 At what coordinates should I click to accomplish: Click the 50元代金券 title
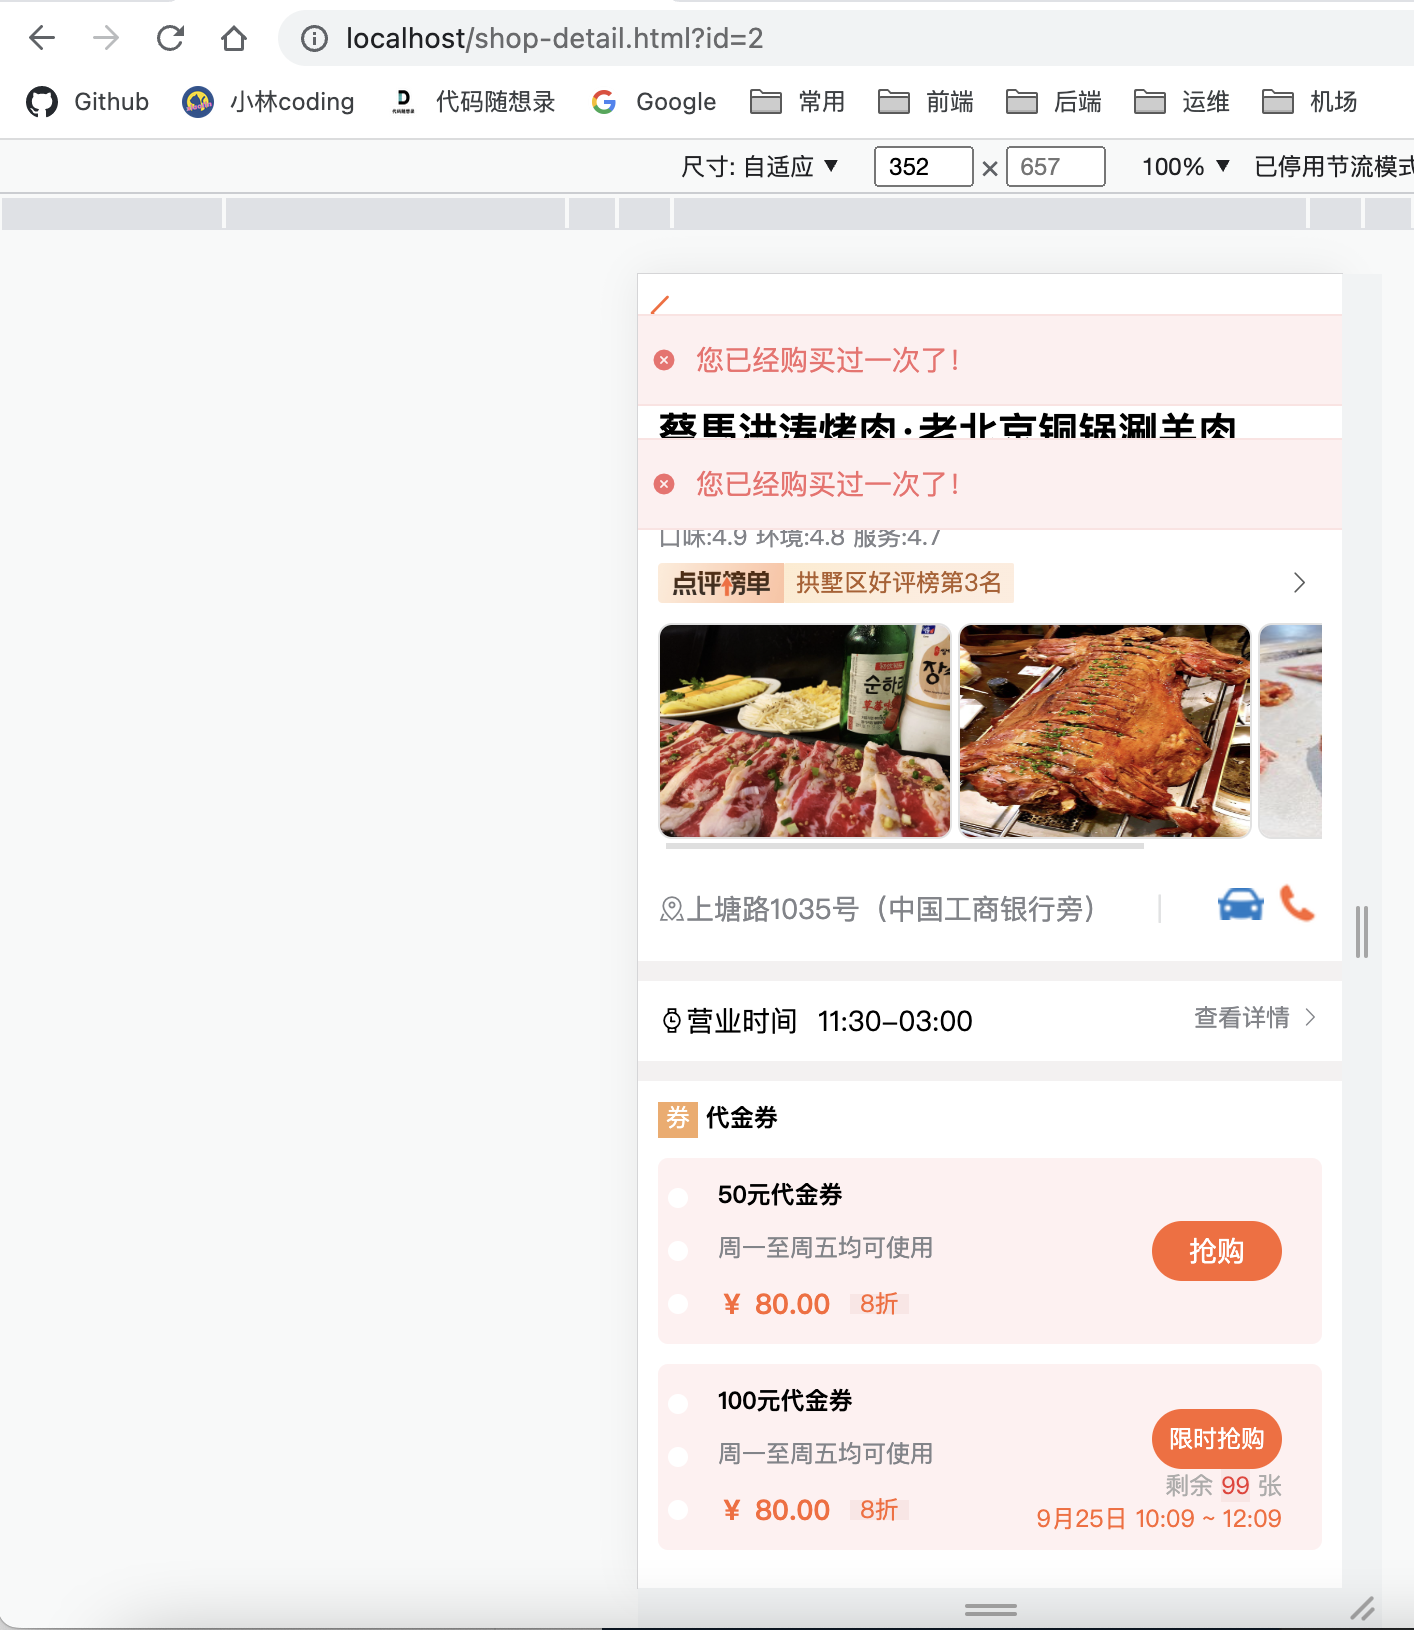click(x=780, y=1195)
